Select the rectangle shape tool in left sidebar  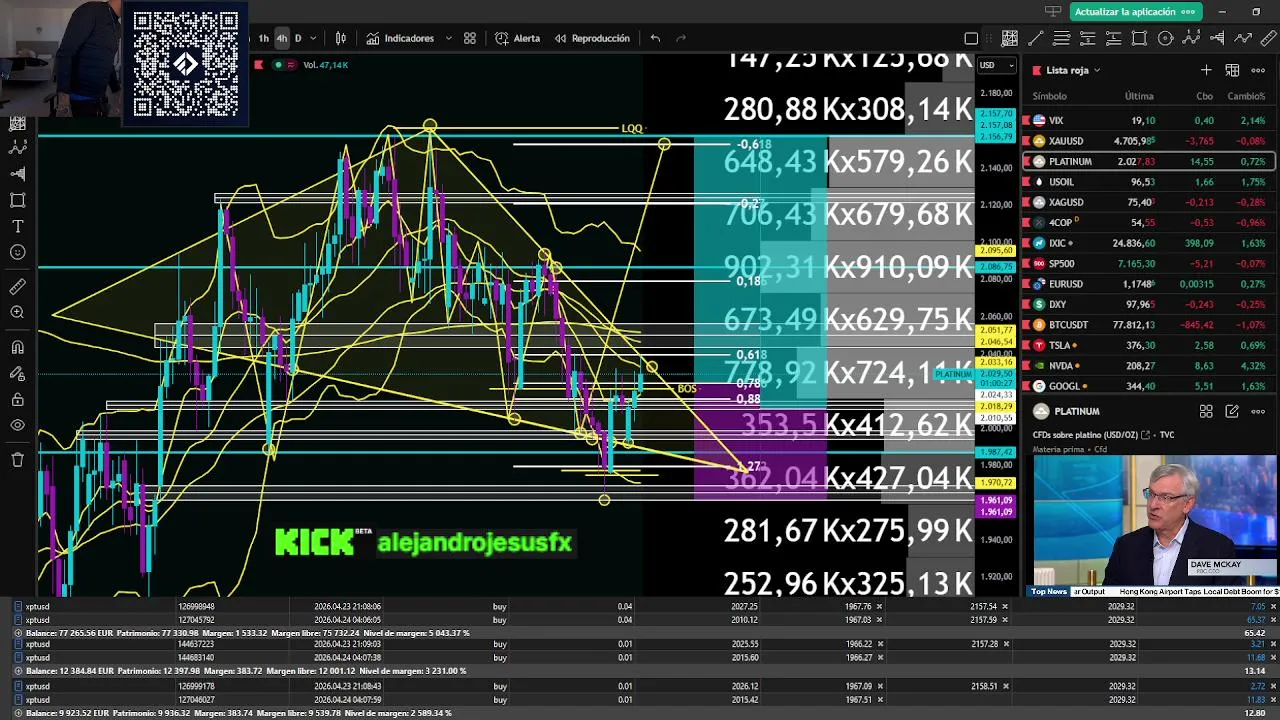(x=17, y=200)
